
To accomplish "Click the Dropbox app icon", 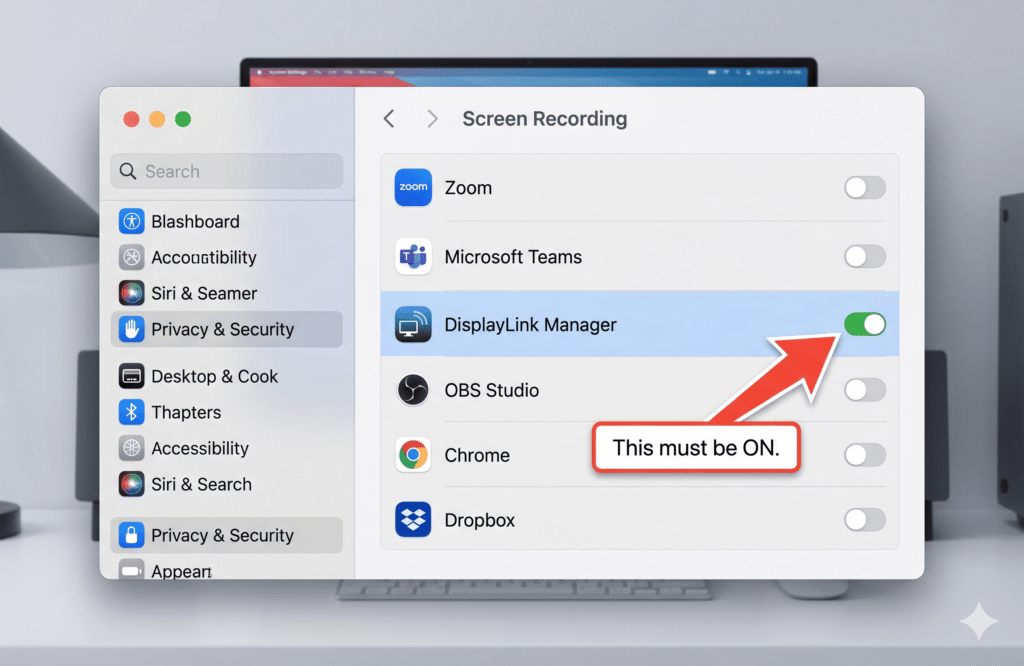I will click(x=413, y=520).
